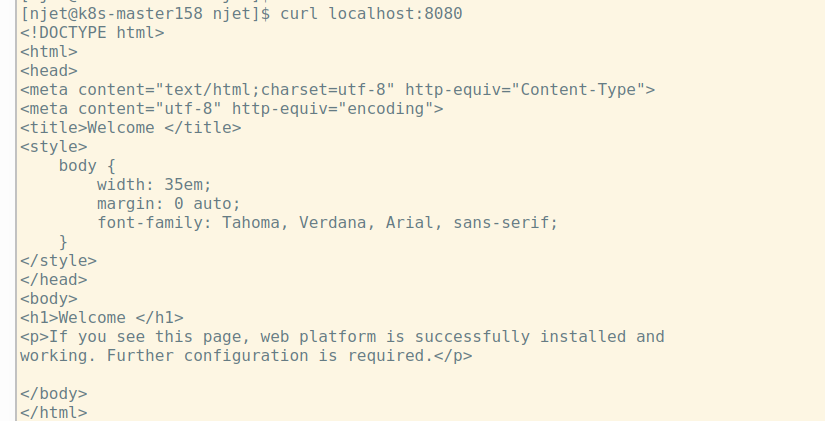Click the 'If you see this page' paragraph line

coord(342,336)
